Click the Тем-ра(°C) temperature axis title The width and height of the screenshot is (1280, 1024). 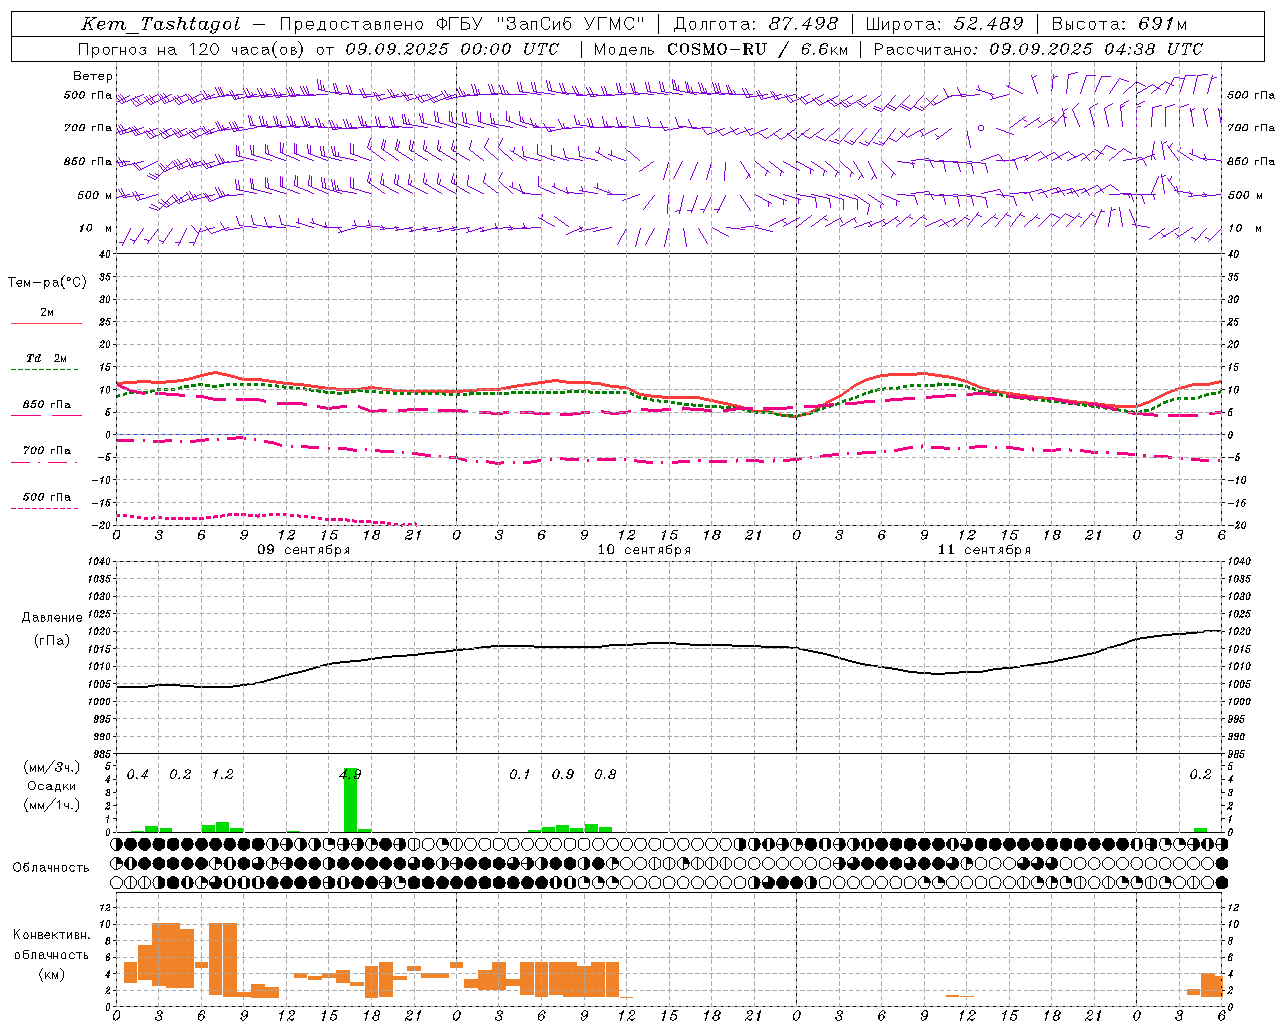click(x=47, y=283)
